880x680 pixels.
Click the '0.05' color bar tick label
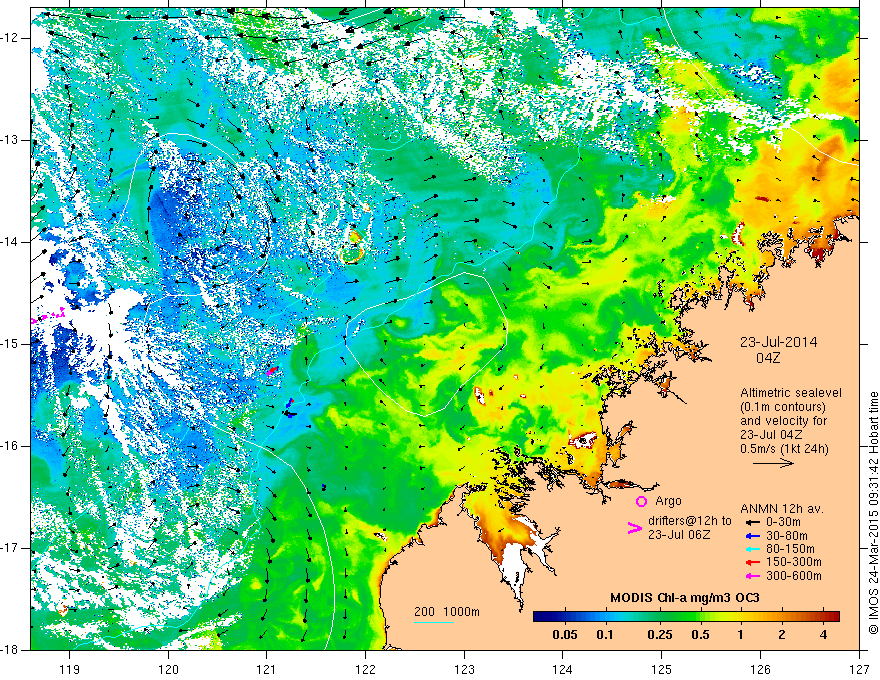point(565,635)
